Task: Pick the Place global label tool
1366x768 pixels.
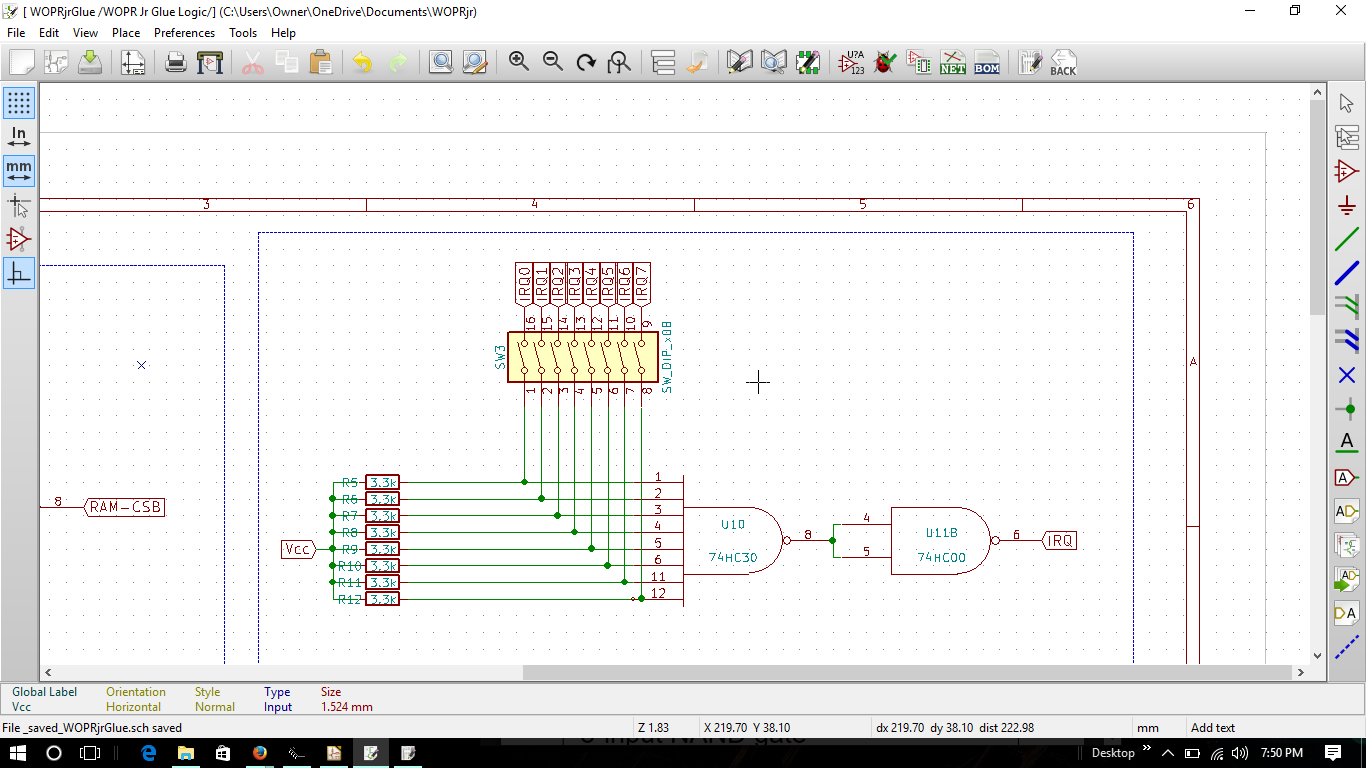Action: [1347, 478]
